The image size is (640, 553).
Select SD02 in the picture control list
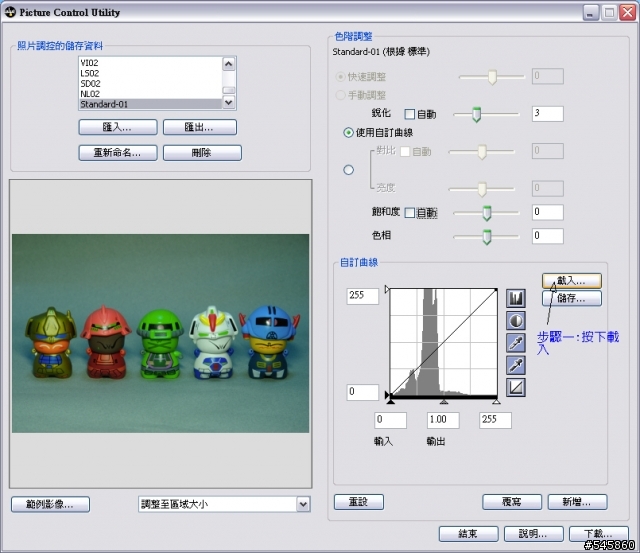pos(150,83)
